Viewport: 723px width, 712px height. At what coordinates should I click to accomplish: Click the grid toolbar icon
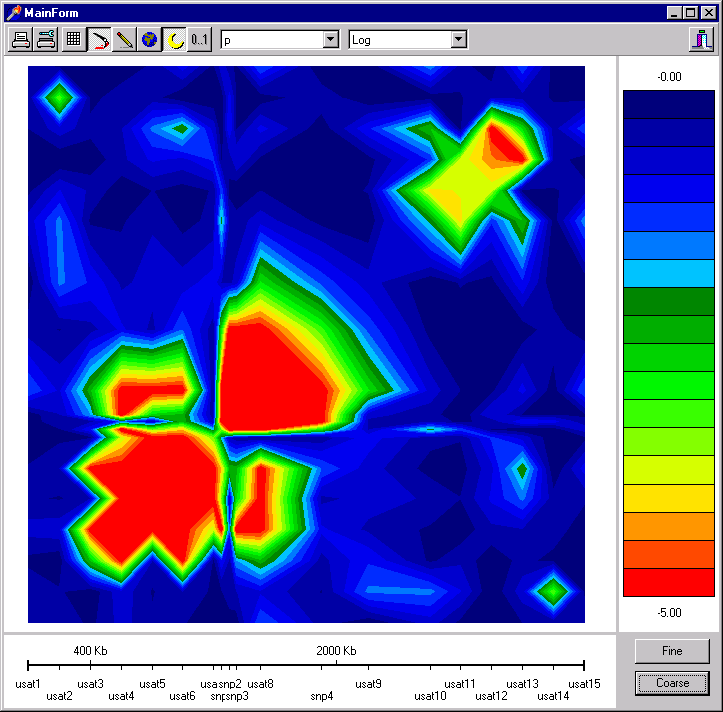point(73,40)
